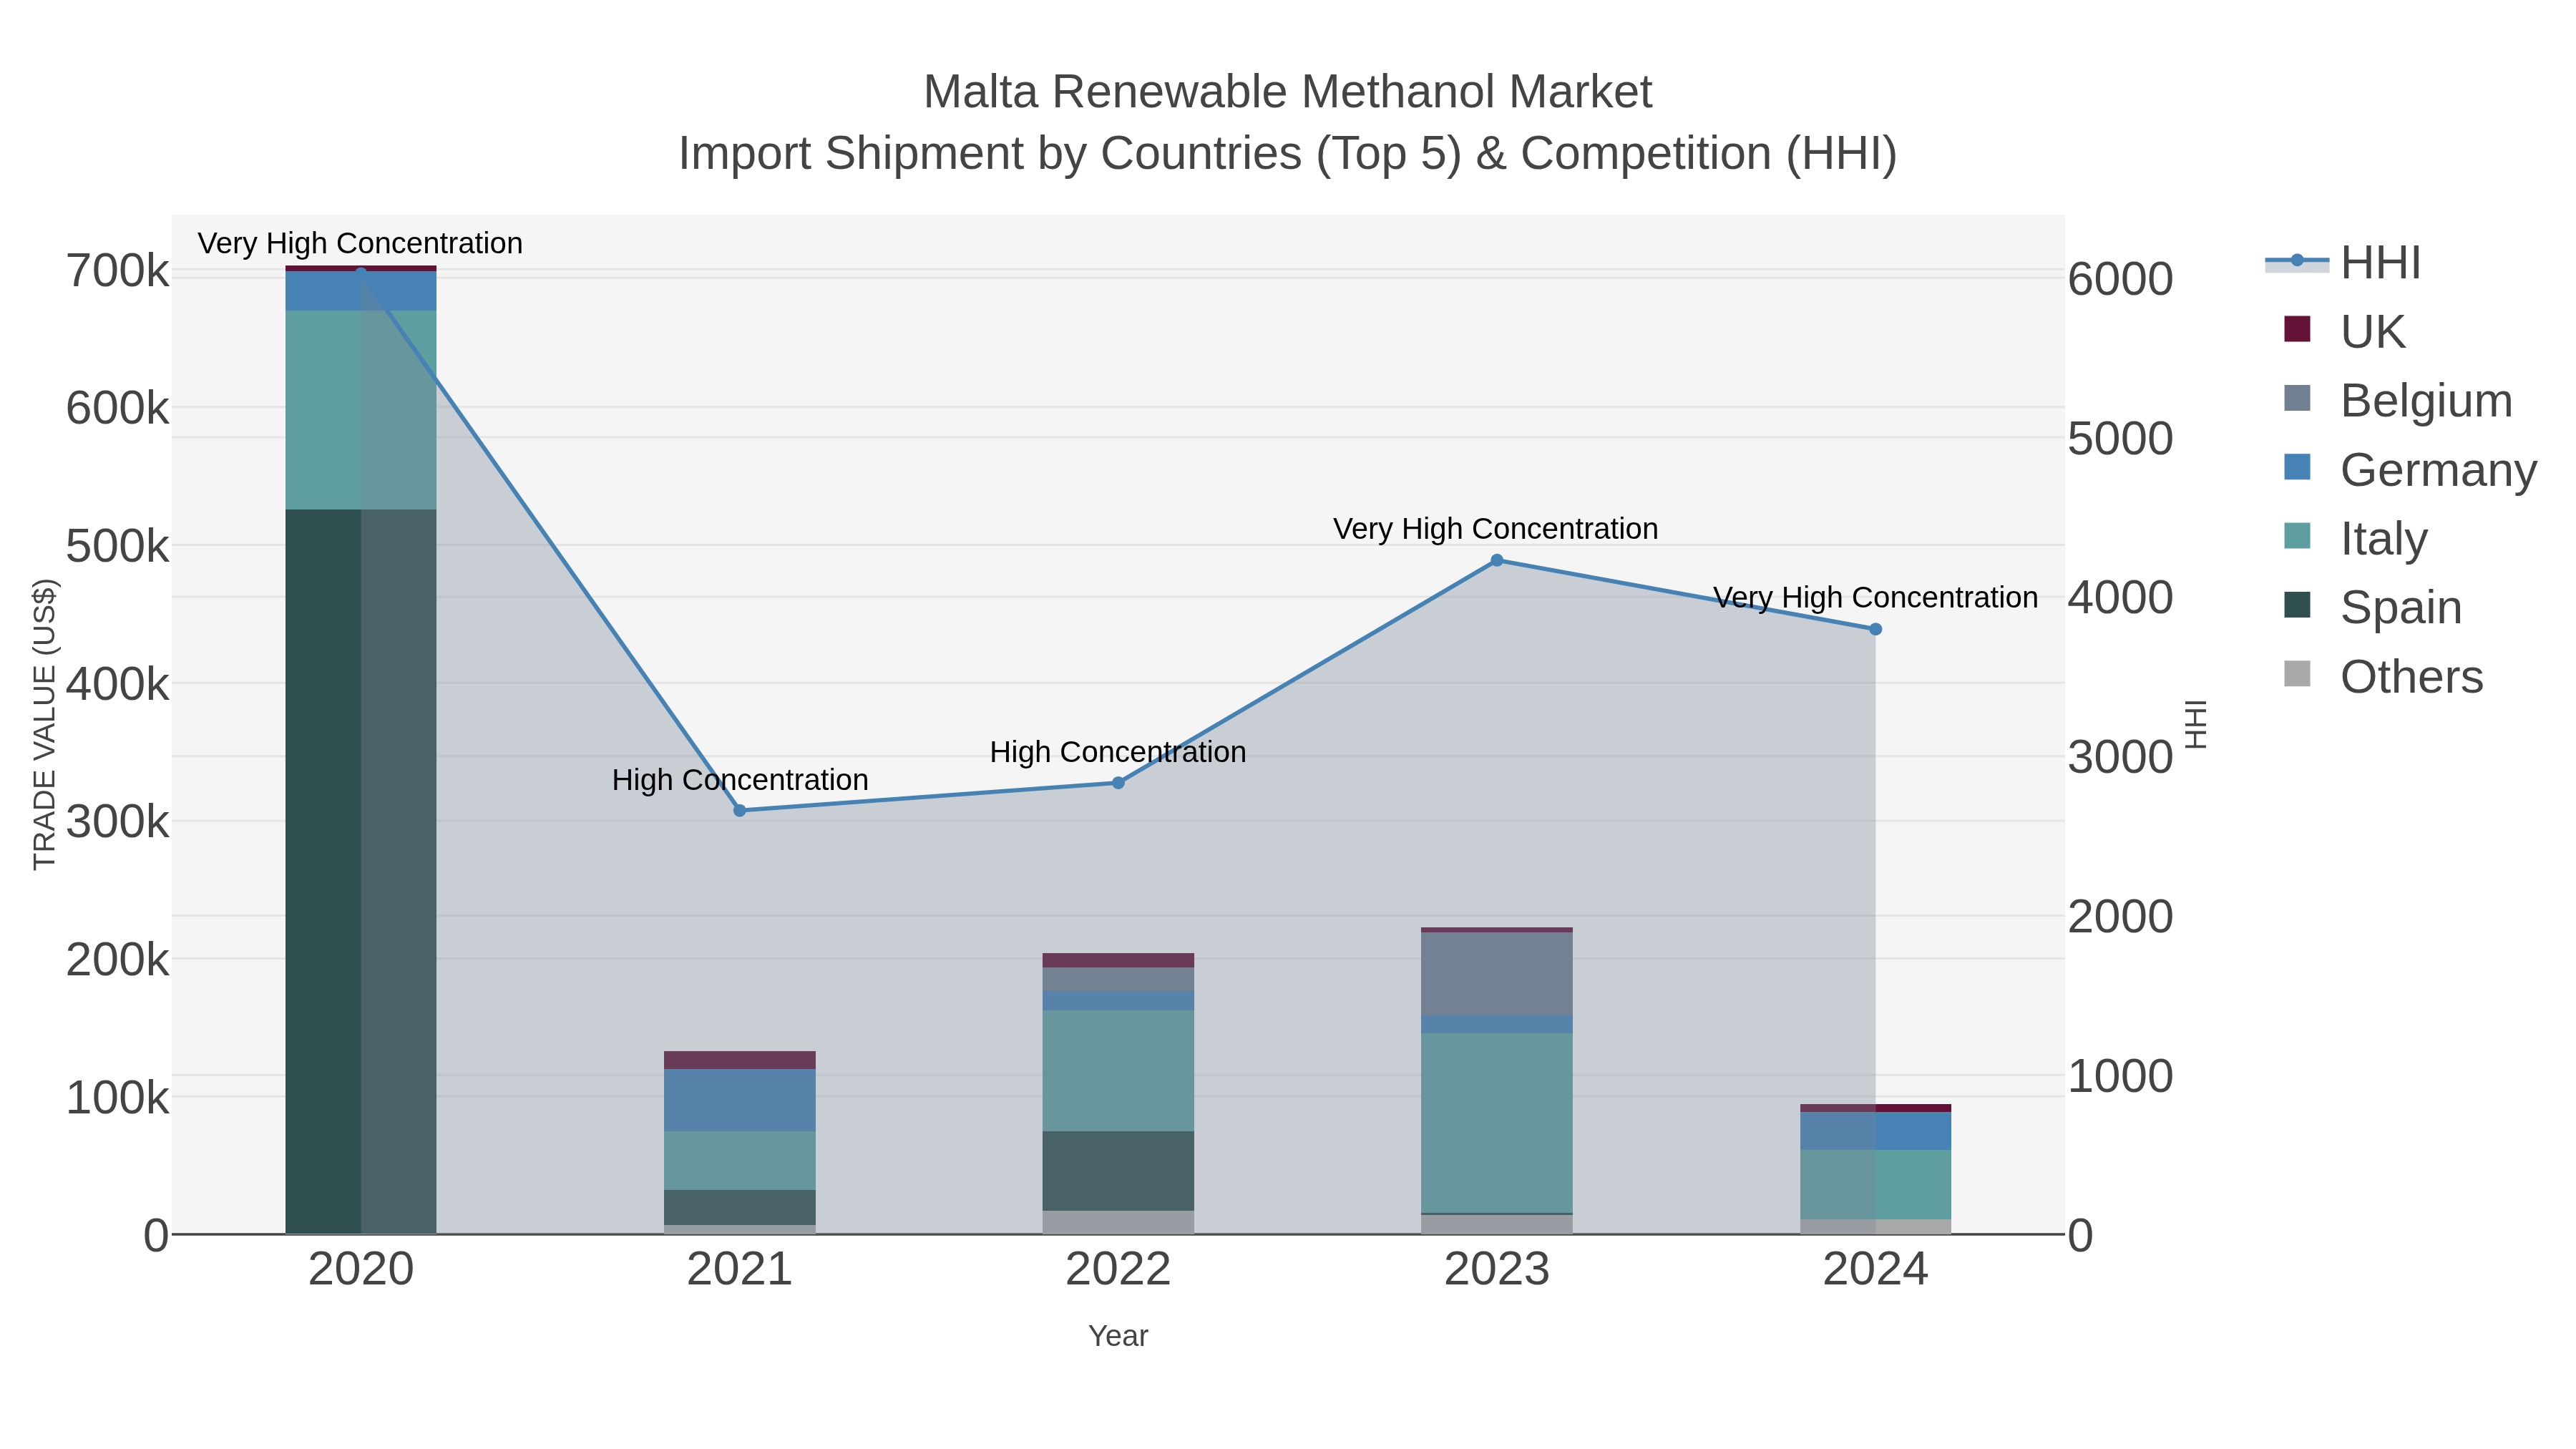This screenshot has height=1449, width=2576.
Task: Click the 'Very High Concentration' annotation above 2024
Action: 1876,598
